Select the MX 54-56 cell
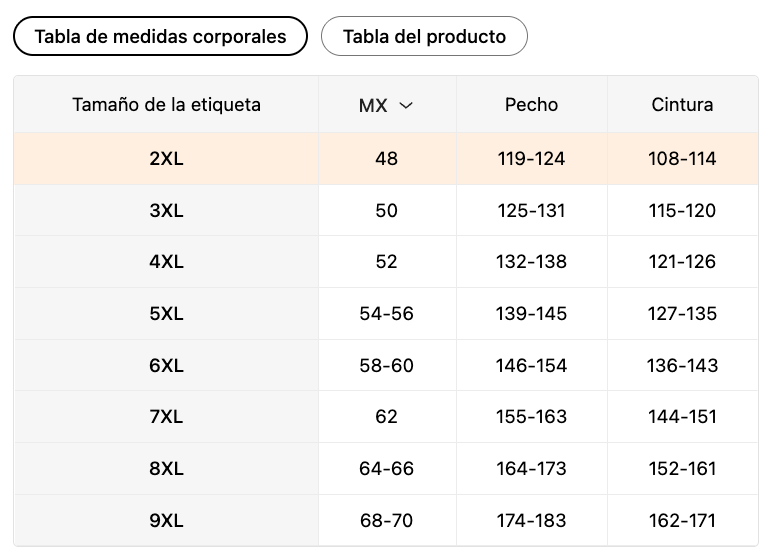The width and height of the screenshot is (772, 560). click(x=386, y=314)
